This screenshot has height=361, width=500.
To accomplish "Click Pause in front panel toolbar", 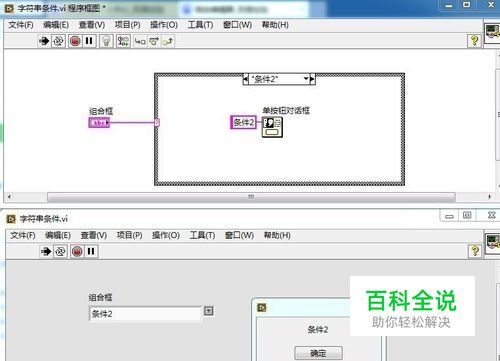I will (91, 251).
